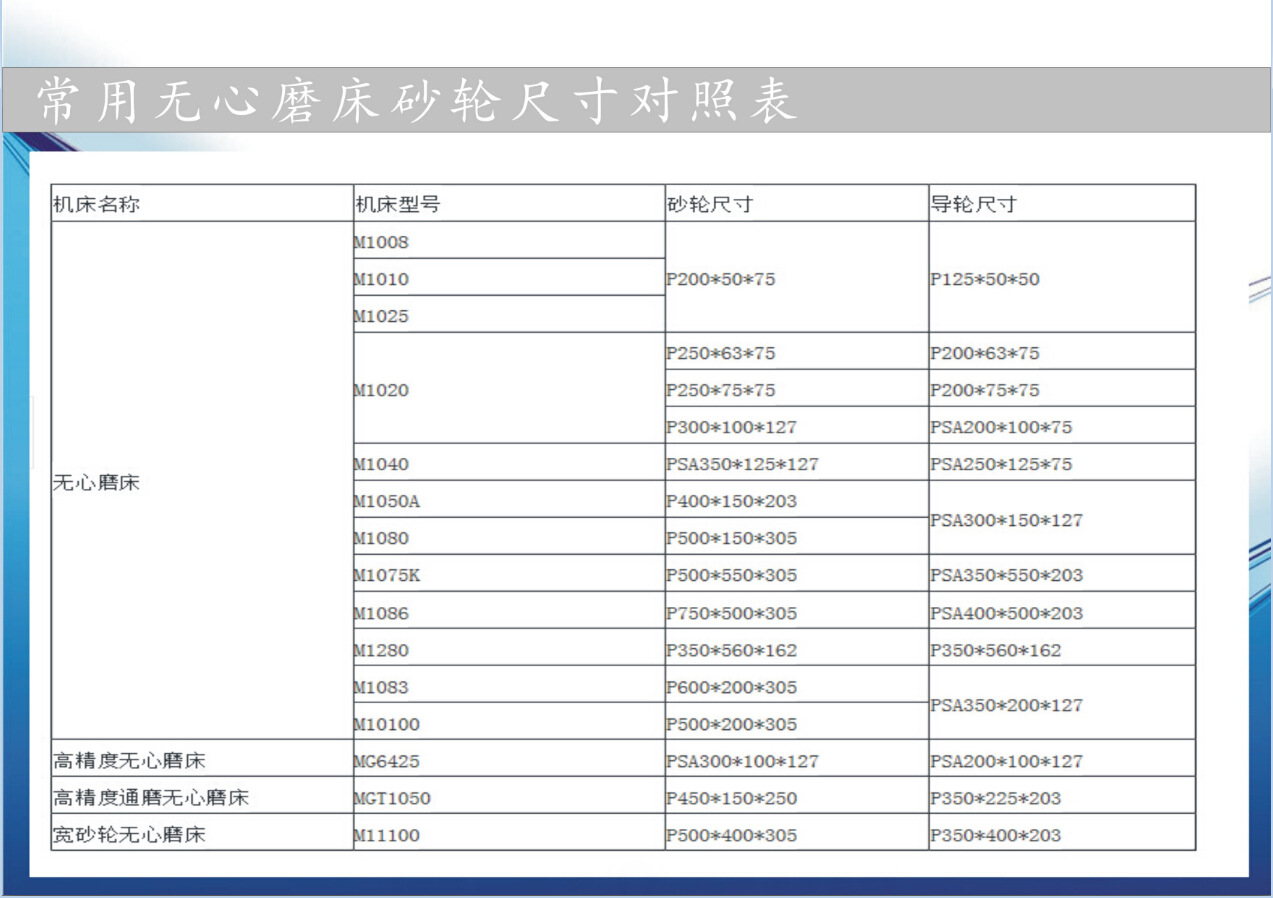
Task: Pick guide wheel size PSA300*150*127
Action: coord(1062,517)
